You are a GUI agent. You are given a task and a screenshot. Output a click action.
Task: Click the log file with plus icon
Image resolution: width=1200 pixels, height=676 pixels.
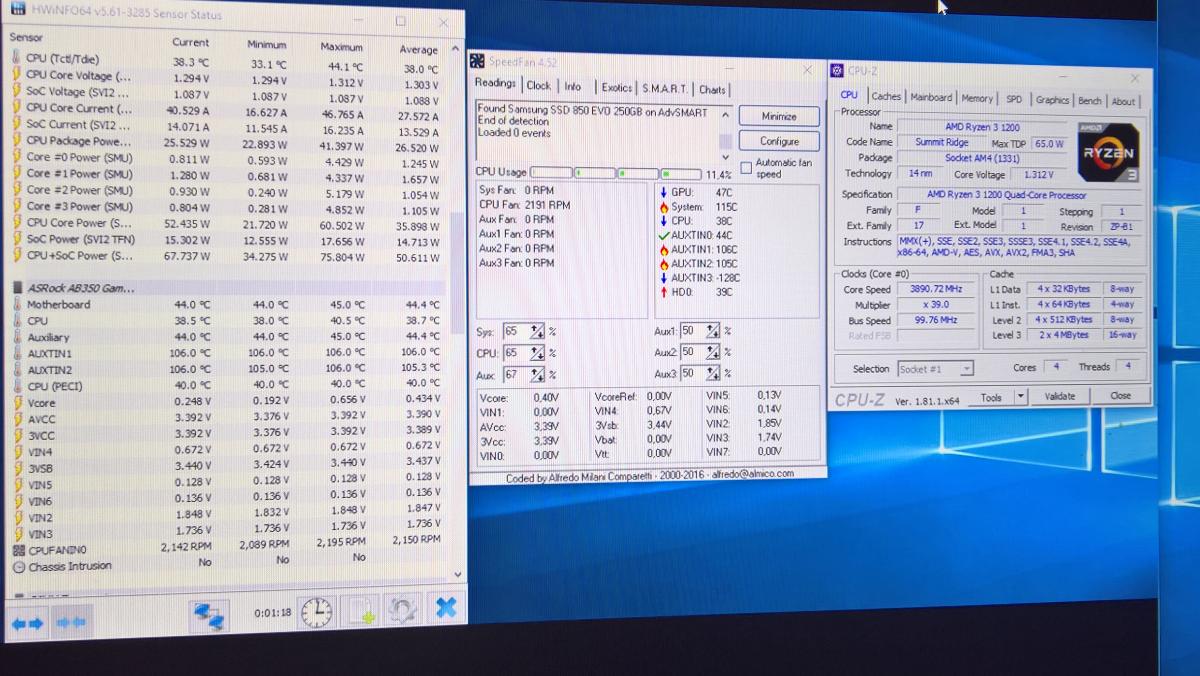pos(360,611)
